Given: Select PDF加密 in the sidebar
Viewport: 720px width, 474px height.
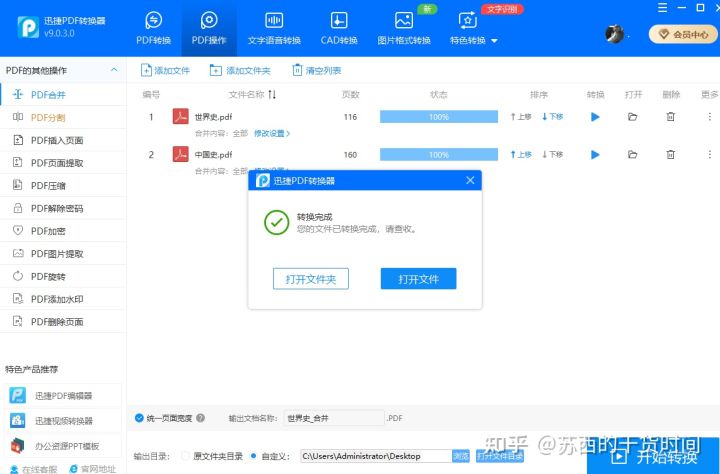Looking at the screenshot, I should (63, 231).
